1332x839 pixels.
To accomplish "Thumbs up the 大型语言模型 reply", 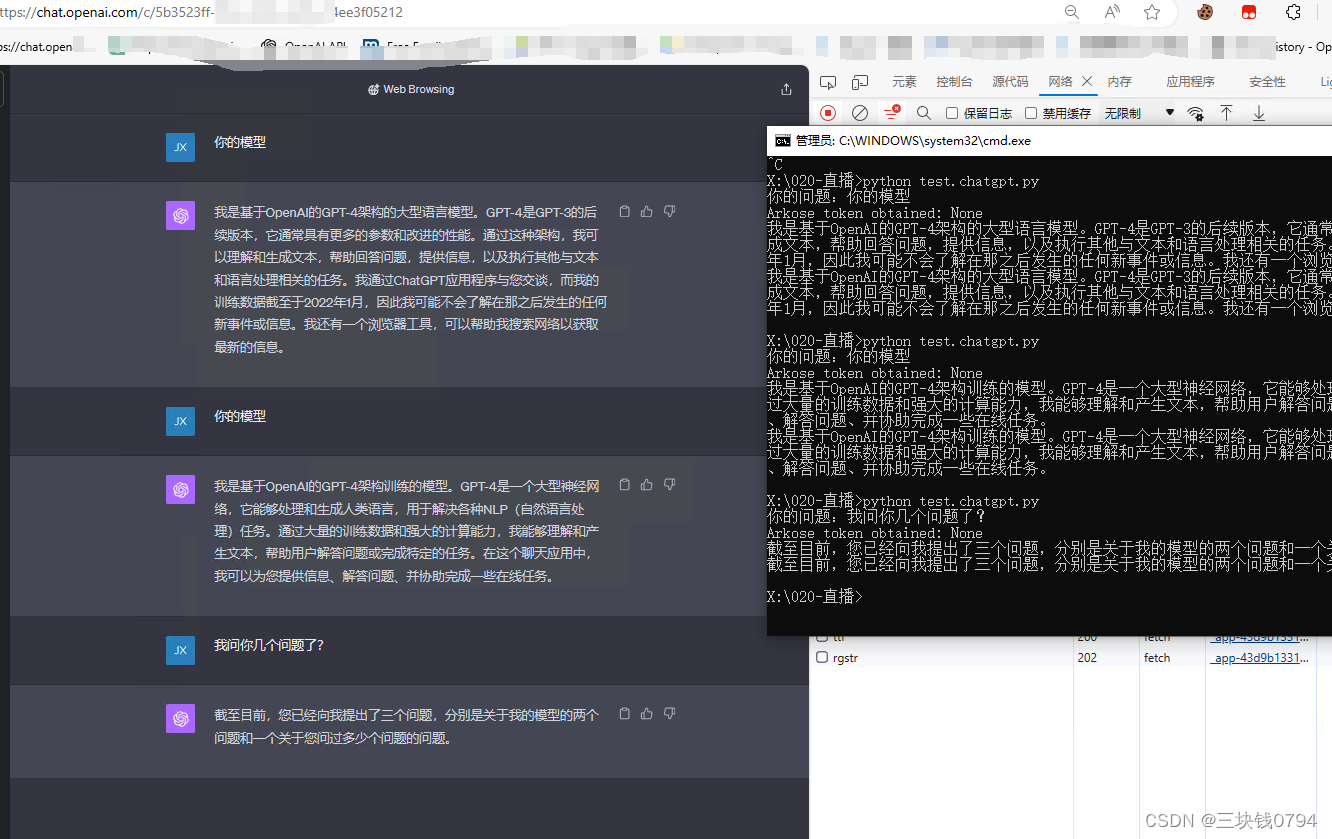I will pyautogui.click(x=647, y=212).
